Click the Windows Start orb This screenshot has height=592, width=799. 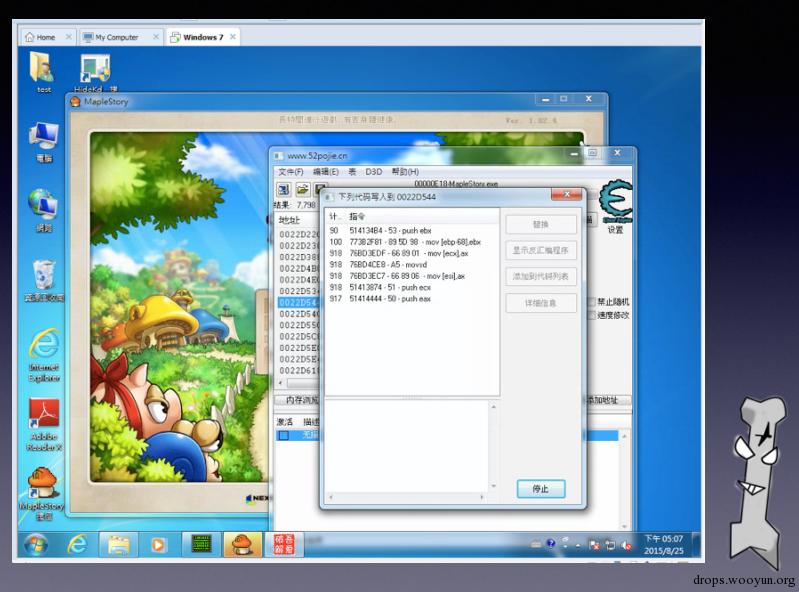[x=36, y=544]
